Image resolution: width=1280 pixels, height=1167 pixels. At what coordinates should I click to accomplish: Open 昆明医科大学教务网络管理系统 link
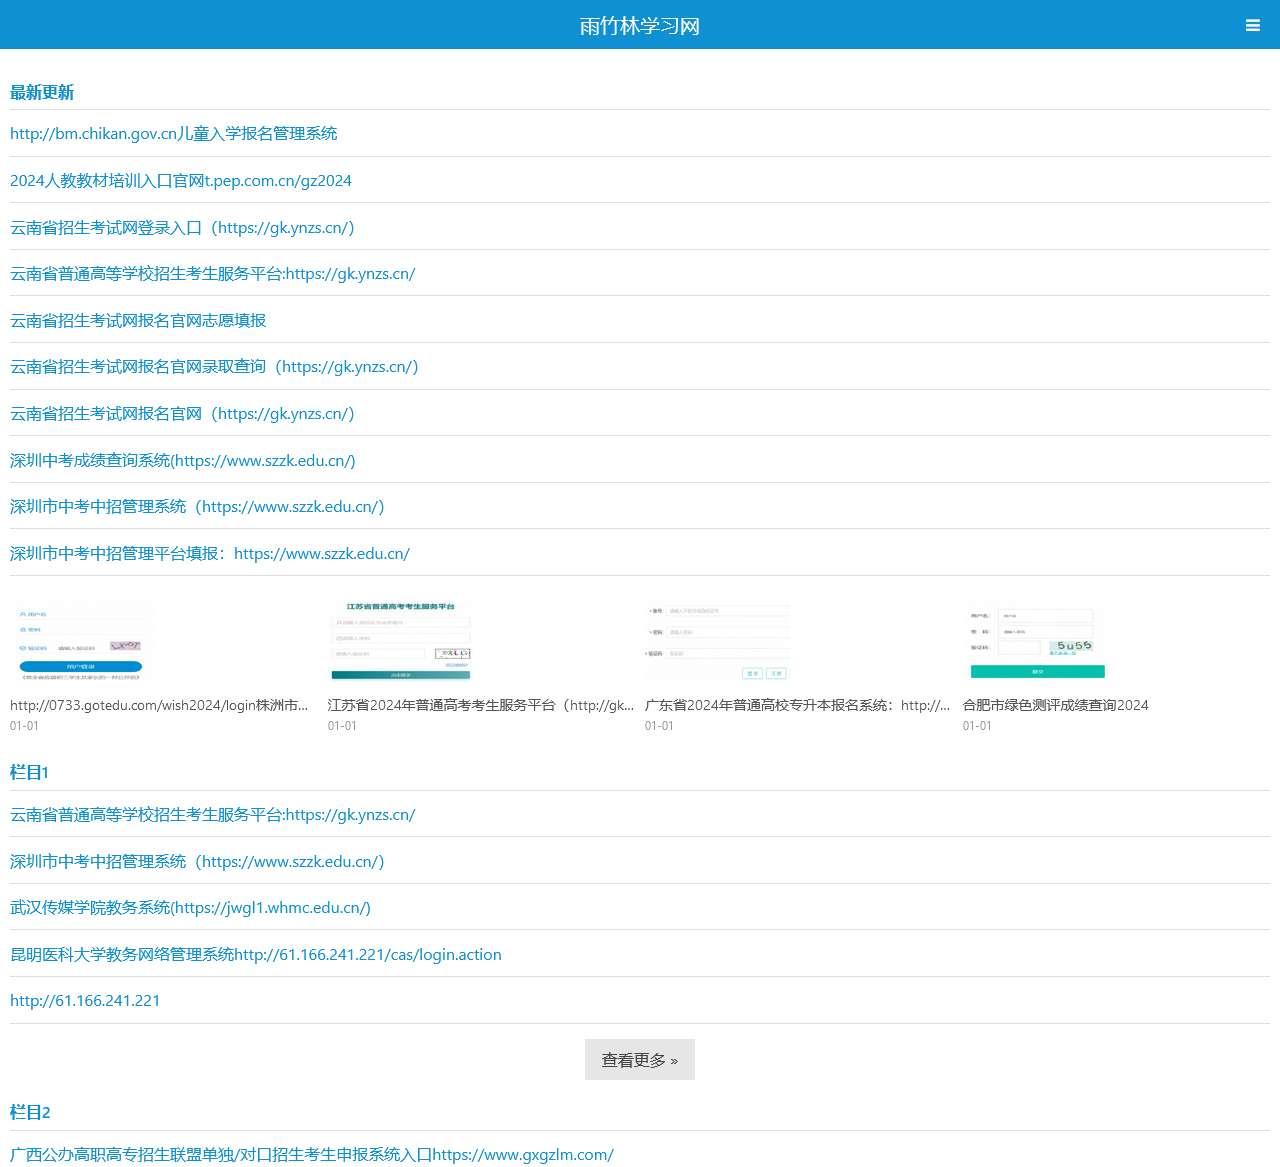point(256,955)
